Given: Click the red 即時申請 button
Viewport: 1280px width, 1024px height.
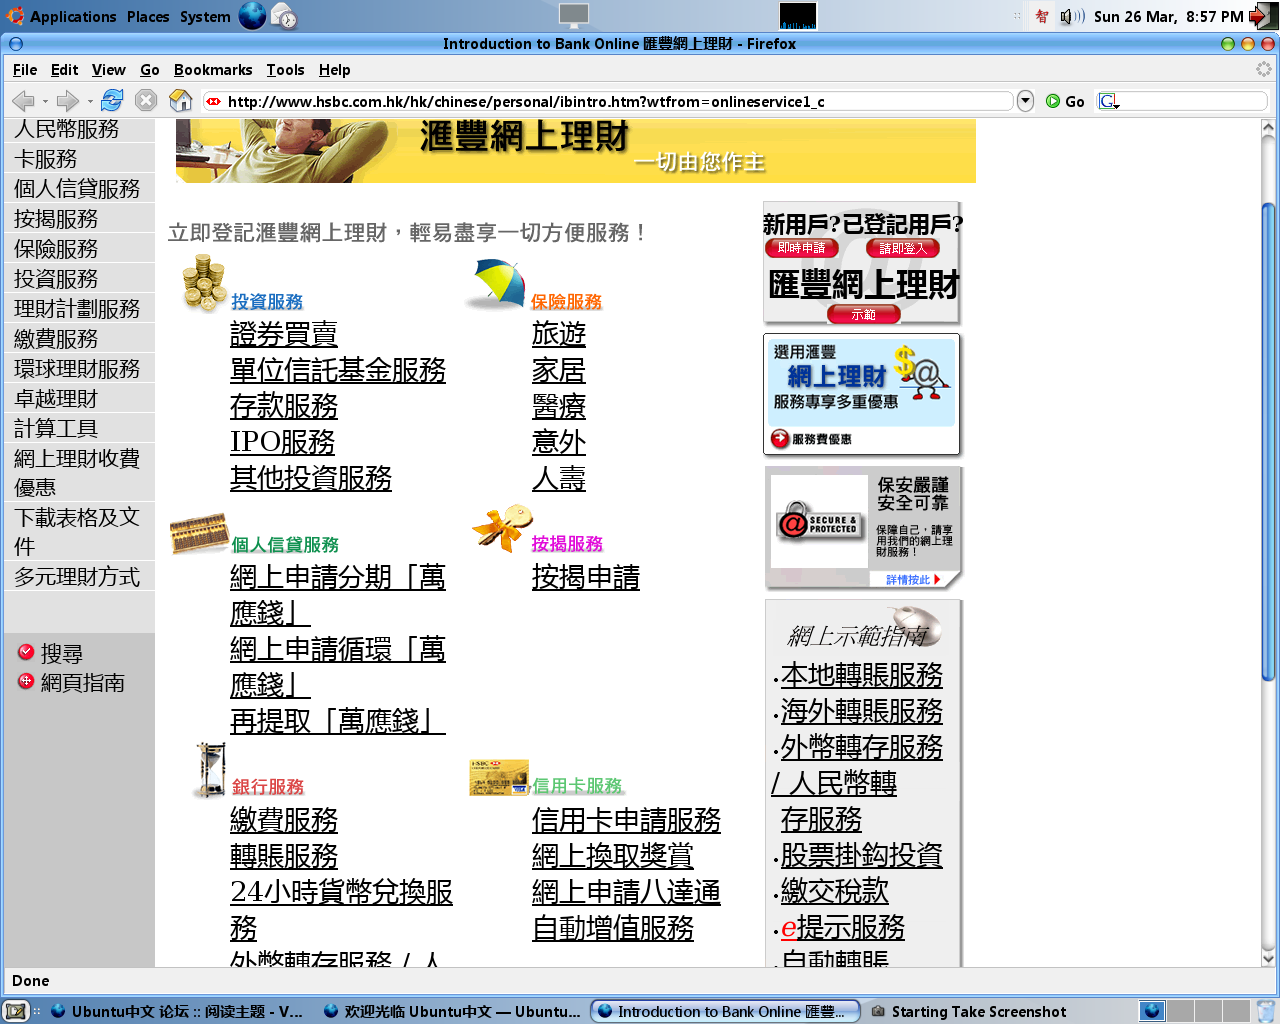Looking at the screenshot, I should click(802, 248).
